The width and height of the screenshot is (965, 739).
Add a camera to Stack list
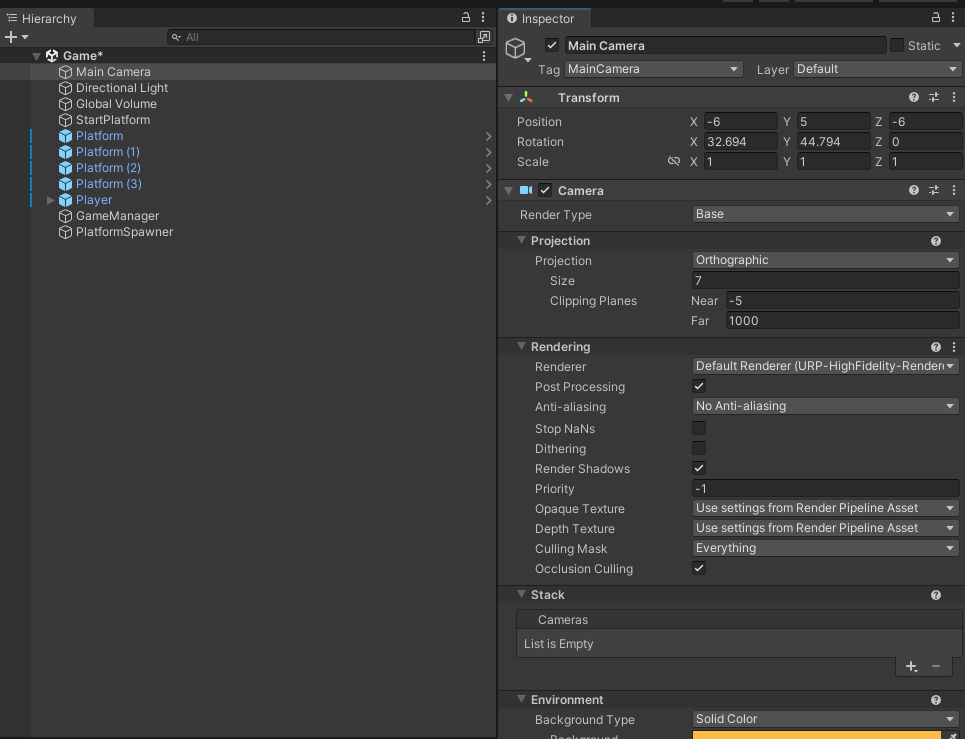(911, 666)
